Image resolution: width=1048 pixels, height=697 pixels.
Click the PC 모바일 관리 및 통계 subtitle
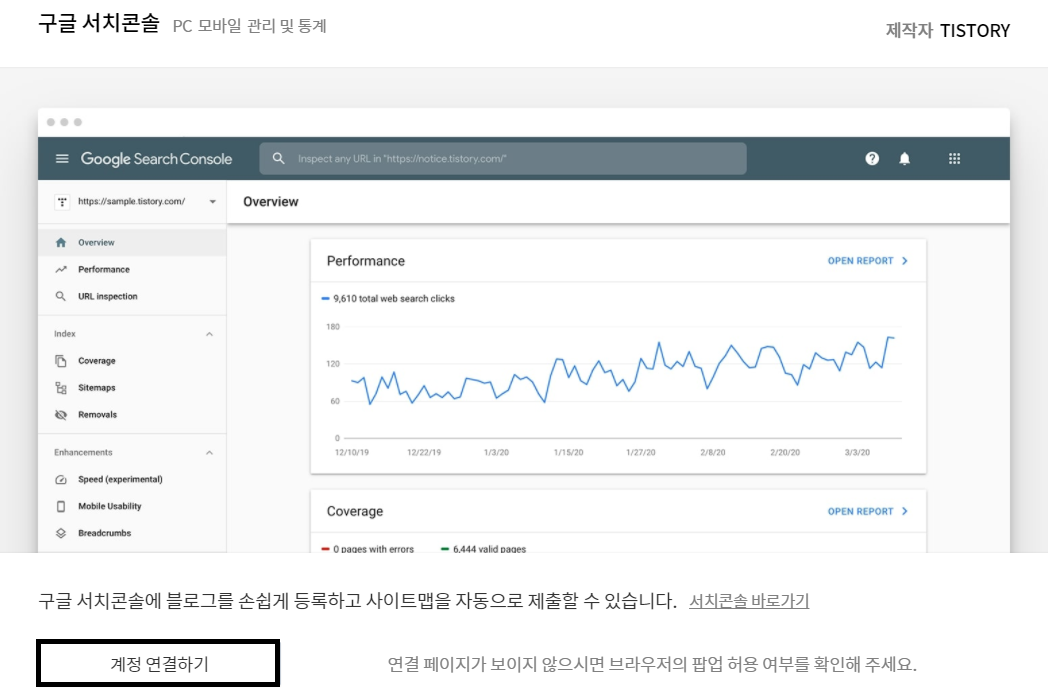pyautogui.click(x=249, y=26)
